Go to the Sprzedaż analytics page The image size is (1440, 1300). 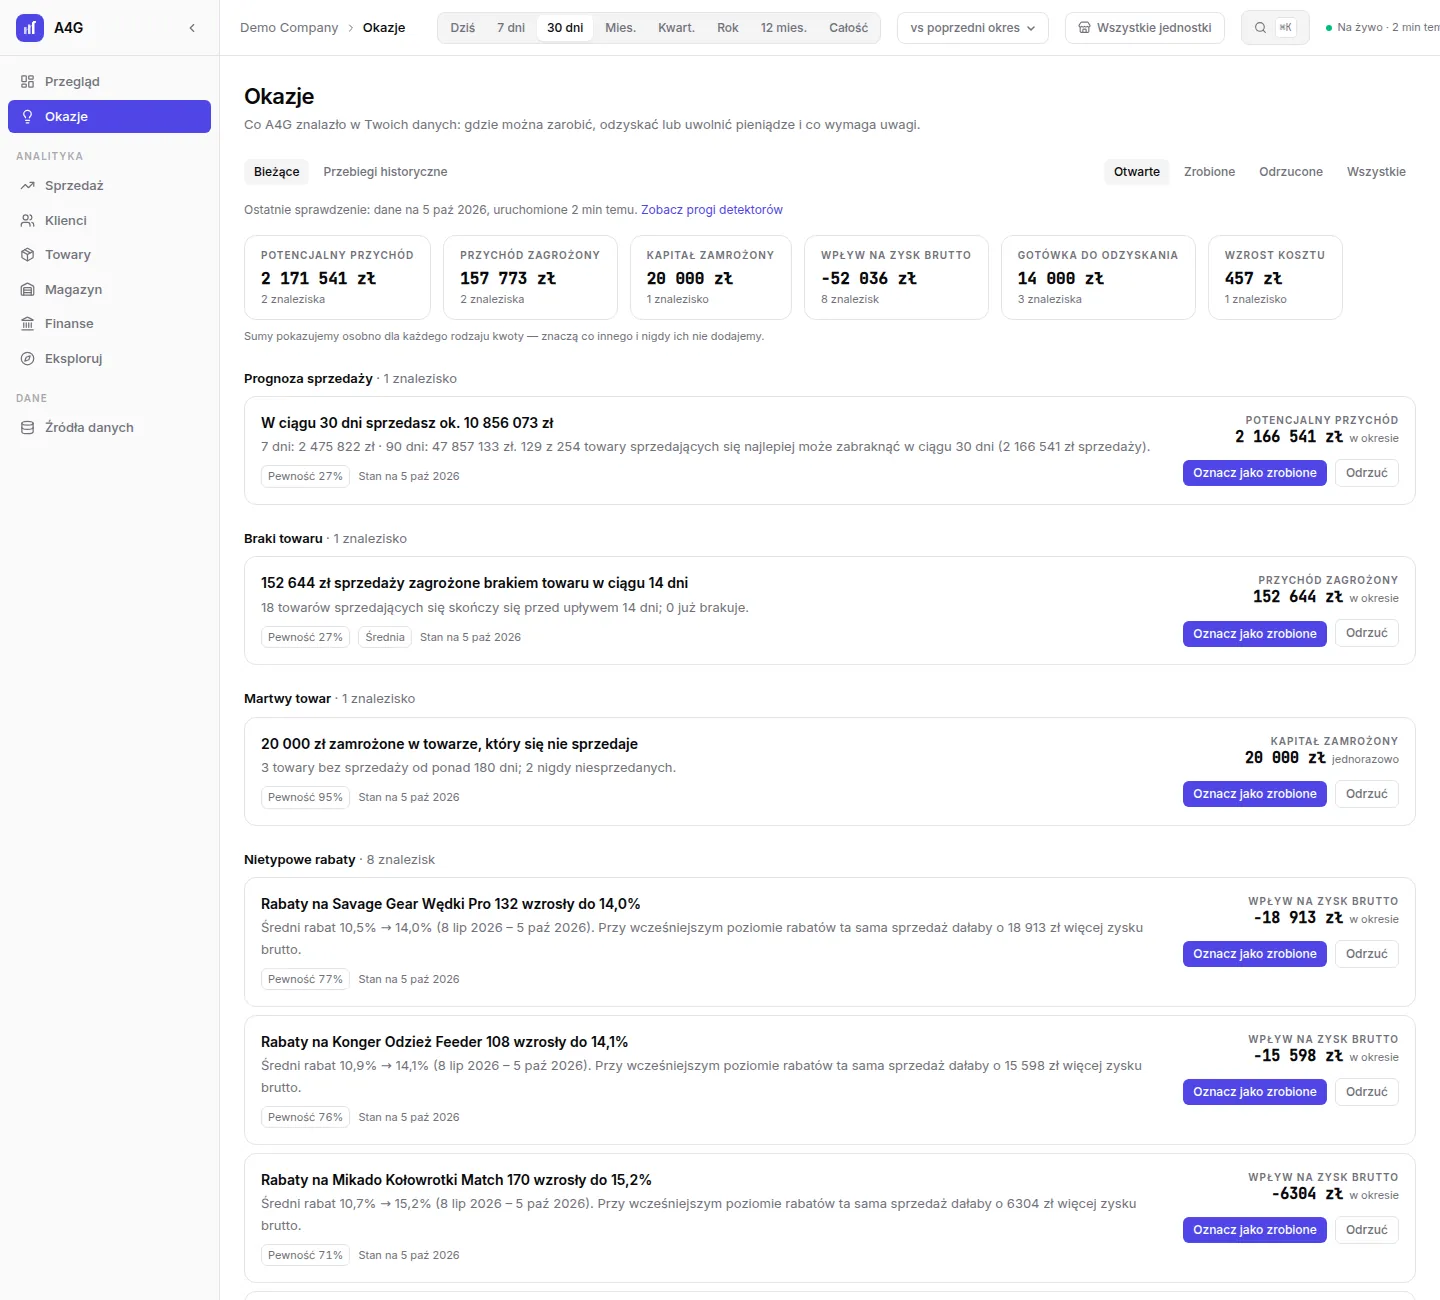tap(109, 186)
